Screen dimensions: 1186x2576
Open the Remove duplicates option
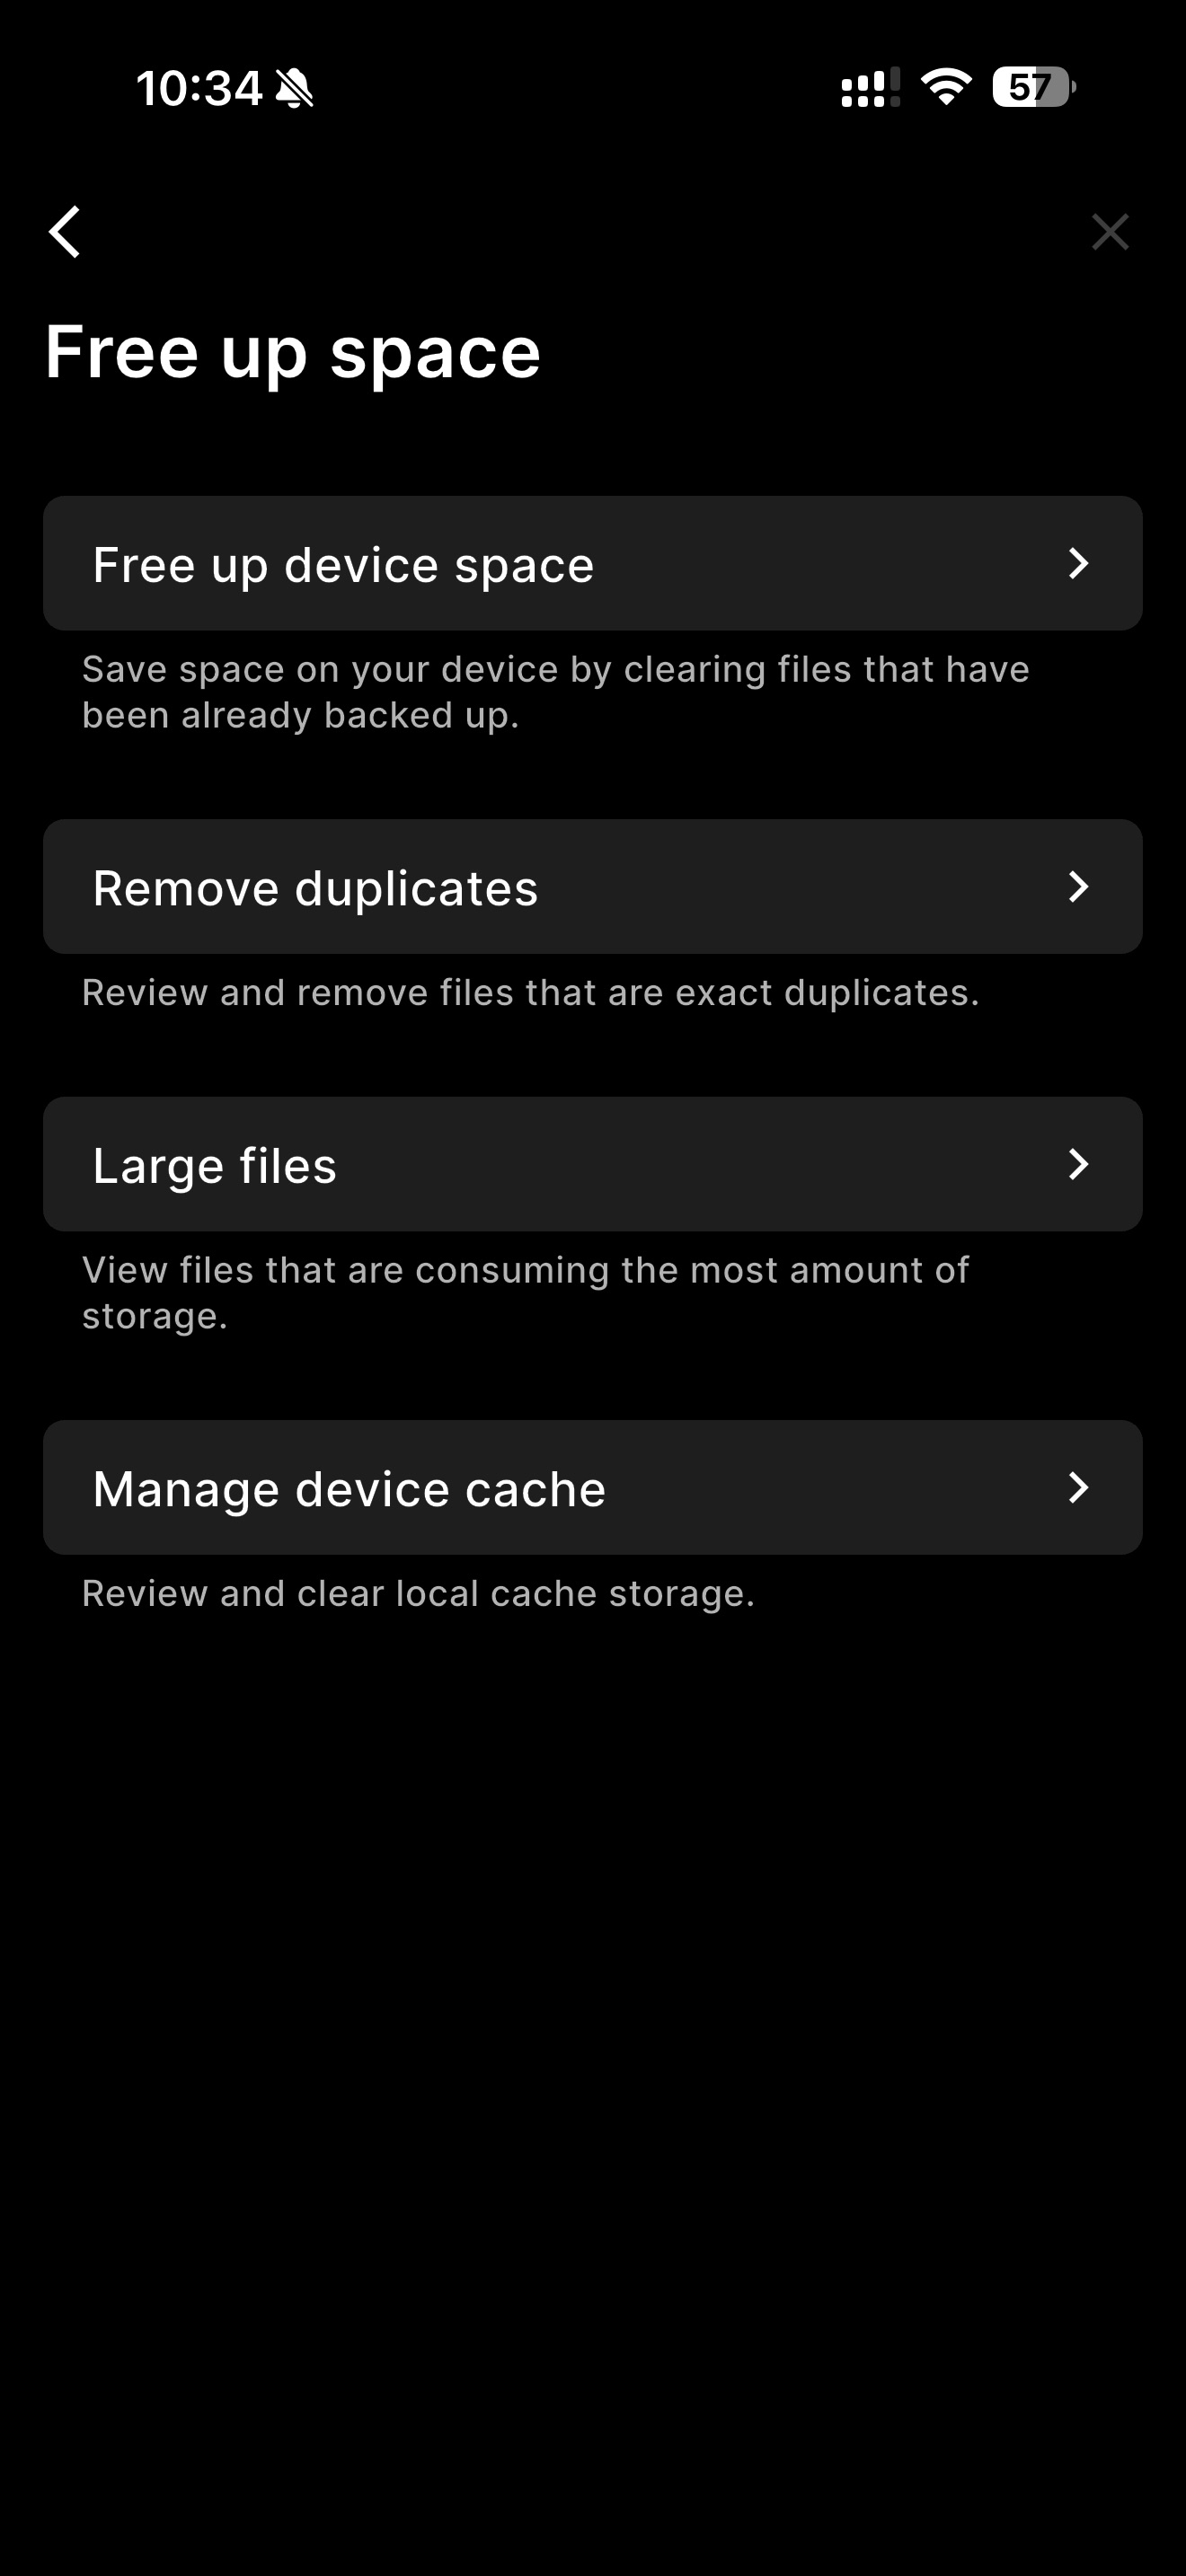[x=592, y=887]
